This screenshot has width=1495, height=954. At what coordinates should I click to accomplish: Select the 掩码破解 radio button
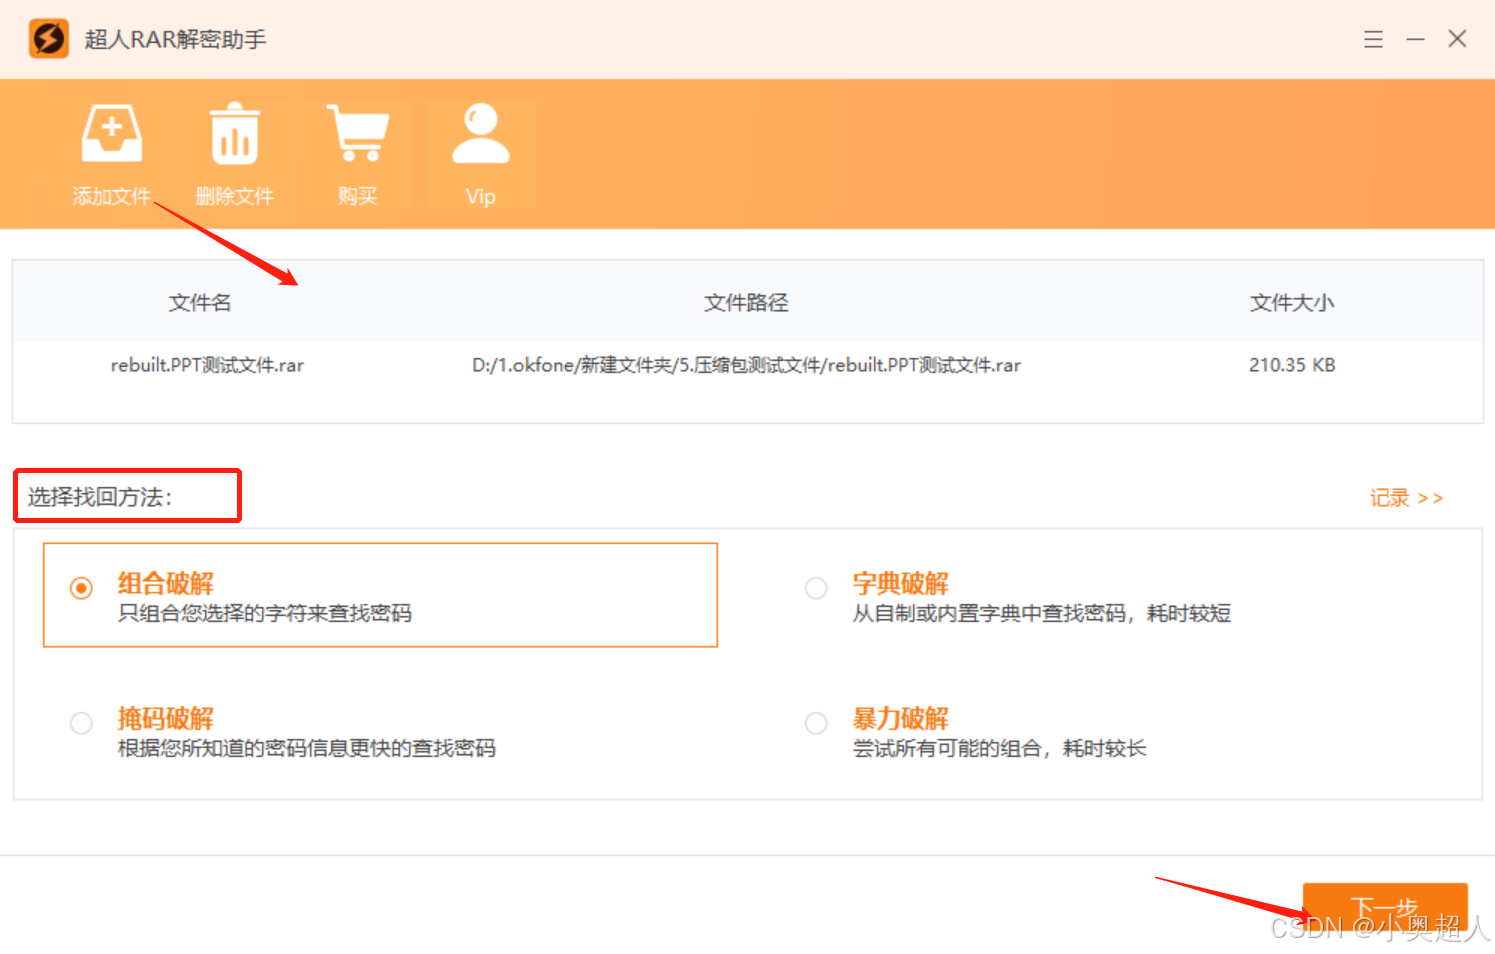[x=82, y=723]
